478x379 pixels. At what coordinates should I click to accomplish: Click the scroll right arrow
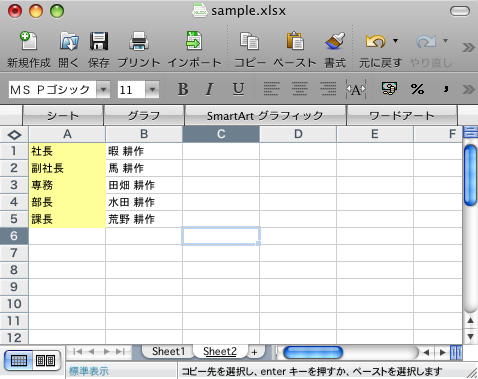point(442,352)
